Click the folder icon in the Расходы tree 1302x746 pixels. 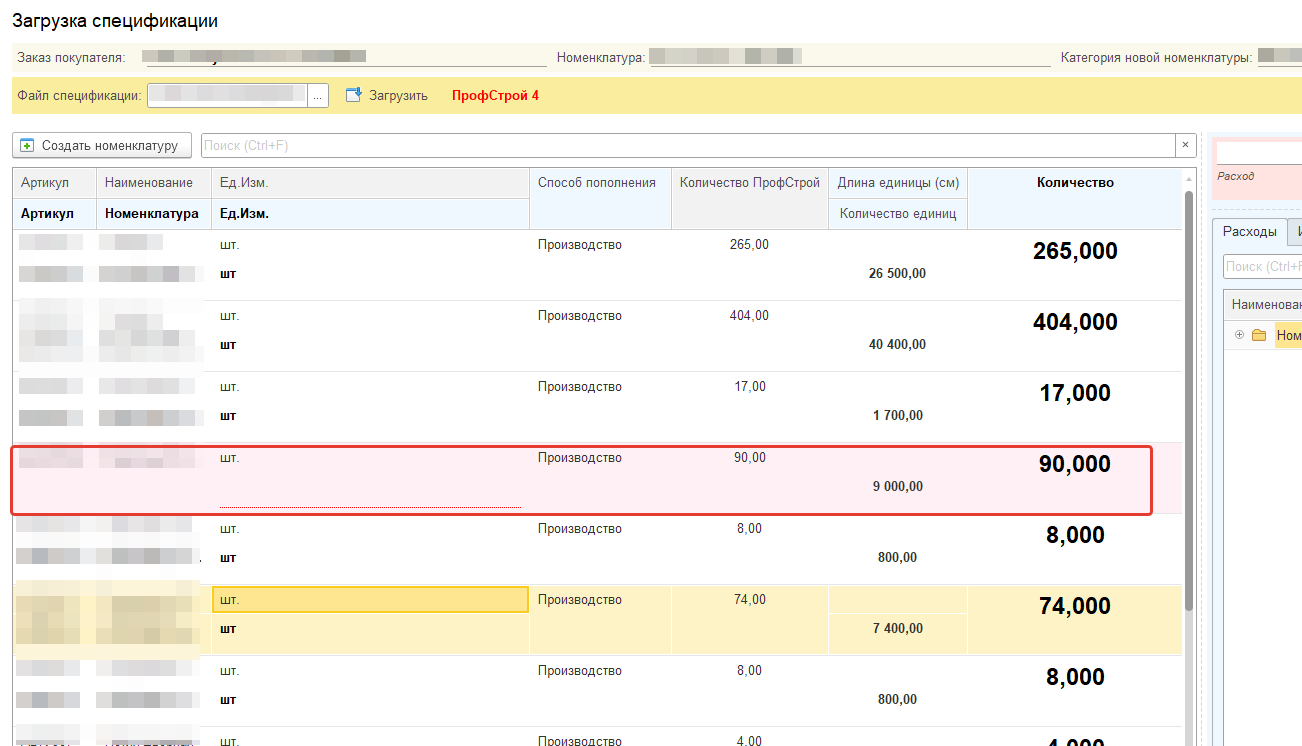pyautogui.click(x=1259, y=335)
